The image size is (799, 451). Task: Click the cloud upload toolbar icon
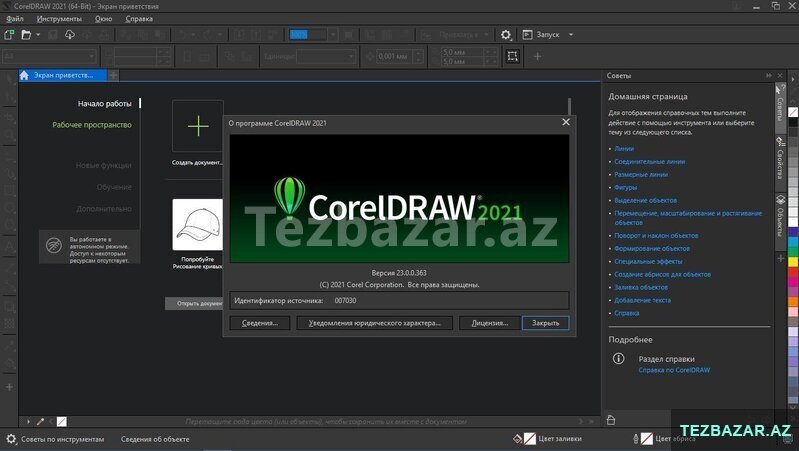[x=70, y=35]
